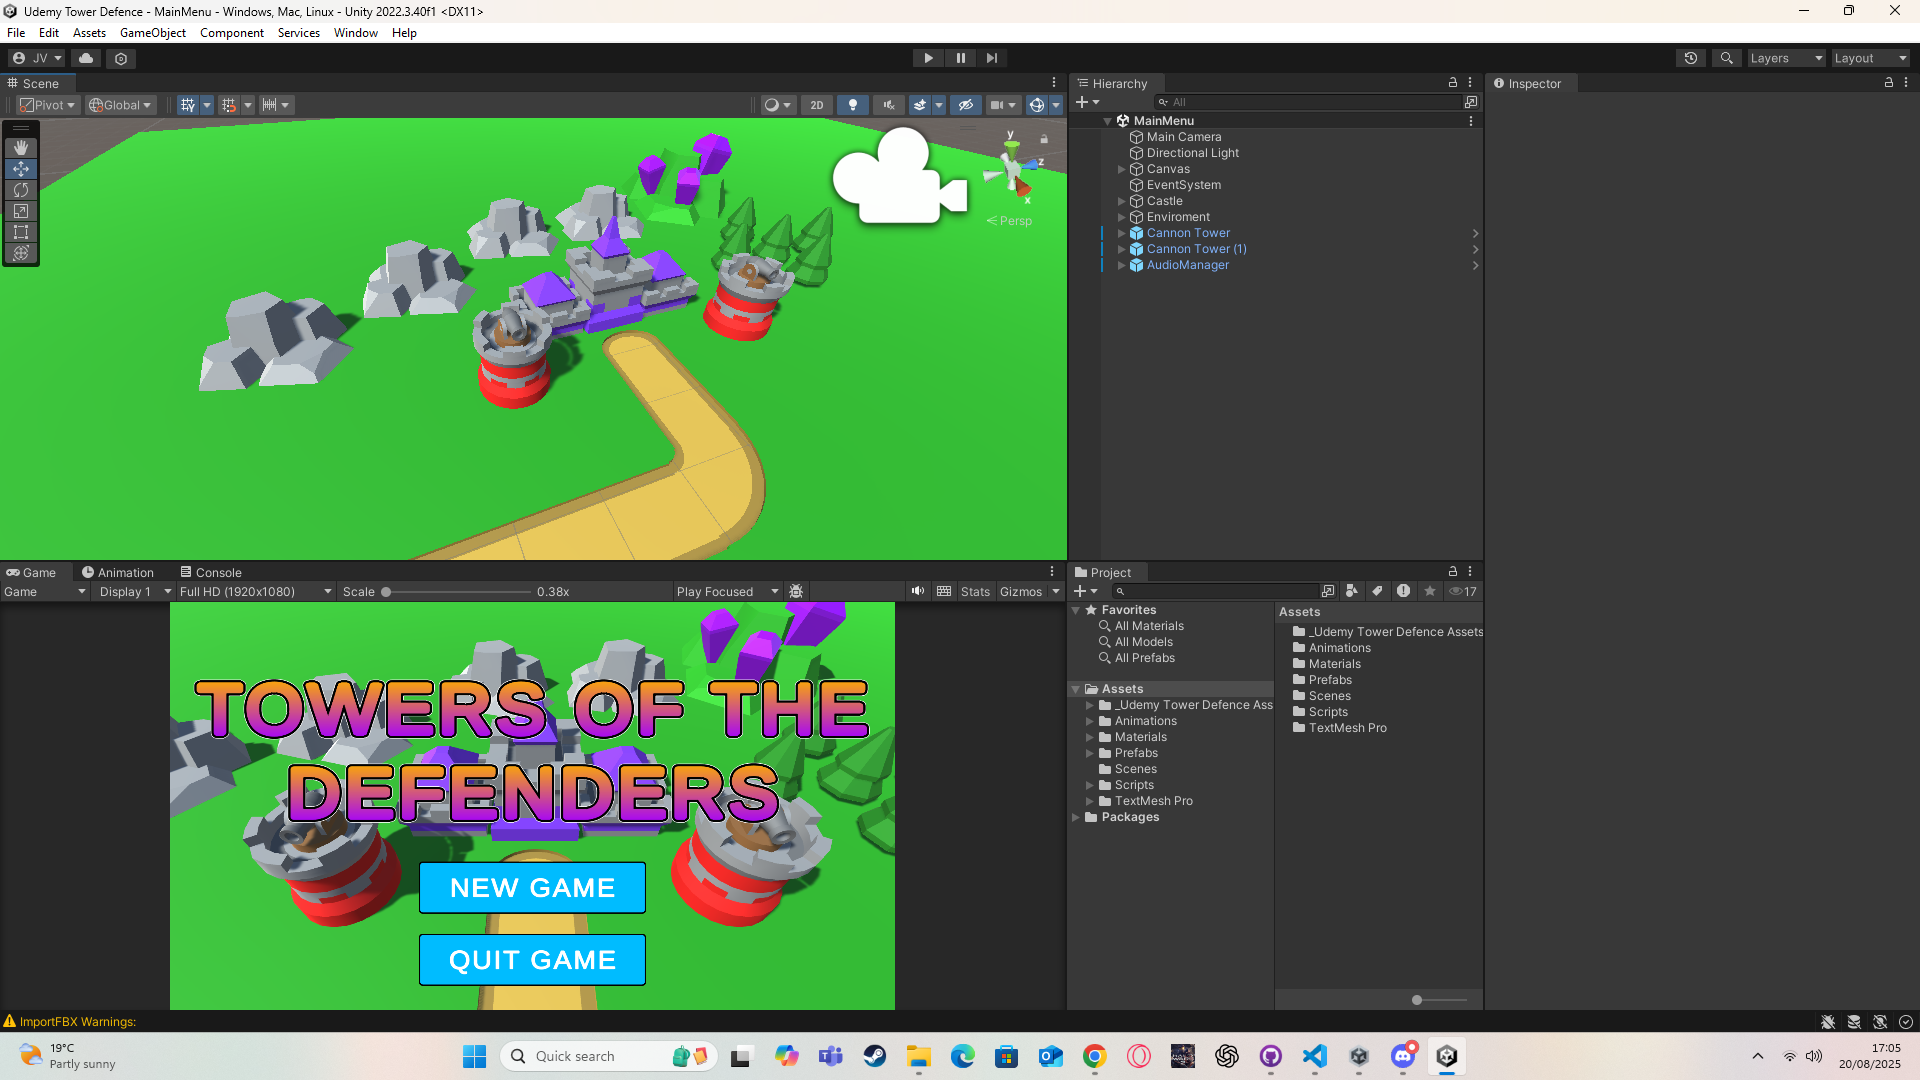Open the GameObject menu
1920x1080 pixels.
click(152, 33)
